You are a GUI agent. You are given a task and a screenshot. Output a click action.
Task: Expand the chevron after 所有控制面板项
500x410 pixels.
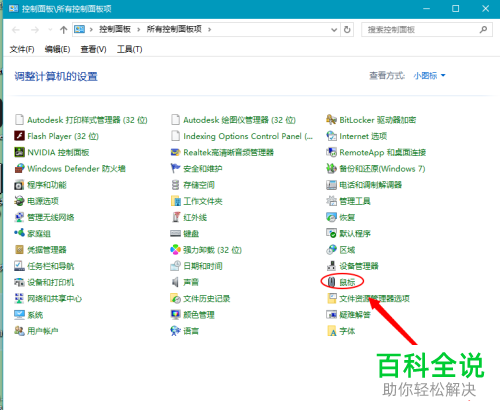tap(209, 30)
